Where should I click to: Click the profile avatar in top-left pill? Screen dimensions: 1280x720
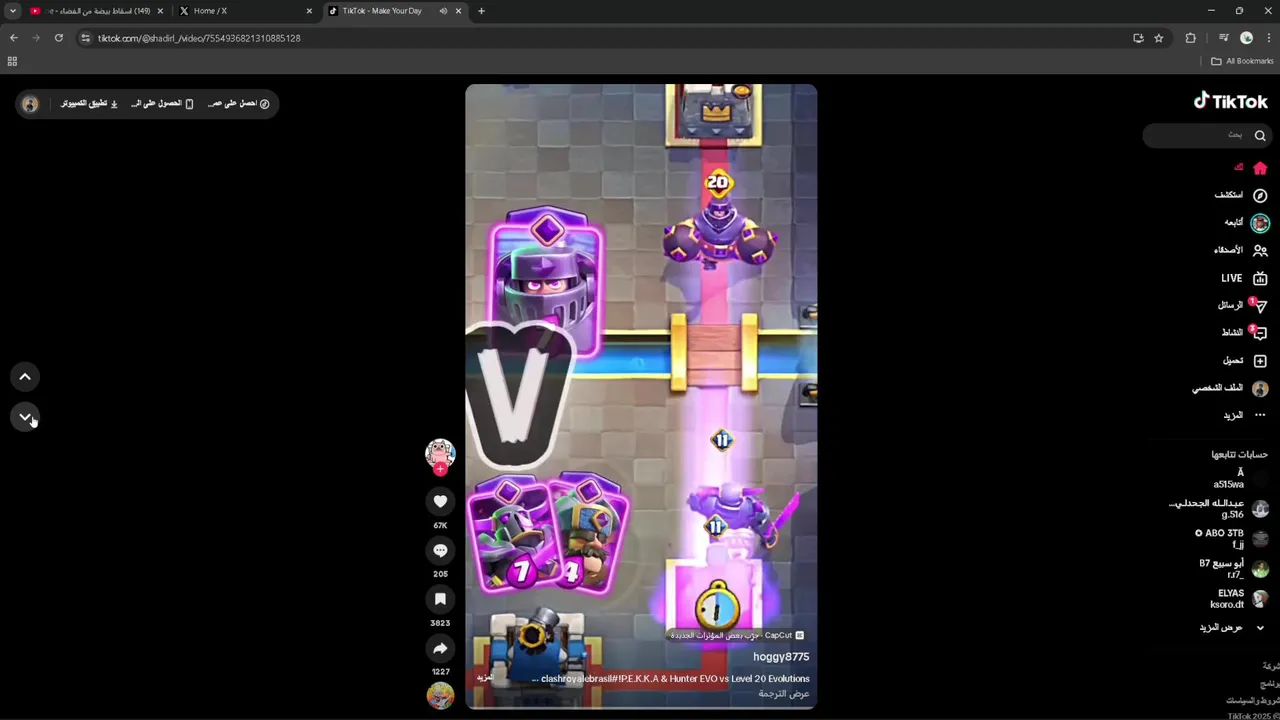(x=30, y=104)
